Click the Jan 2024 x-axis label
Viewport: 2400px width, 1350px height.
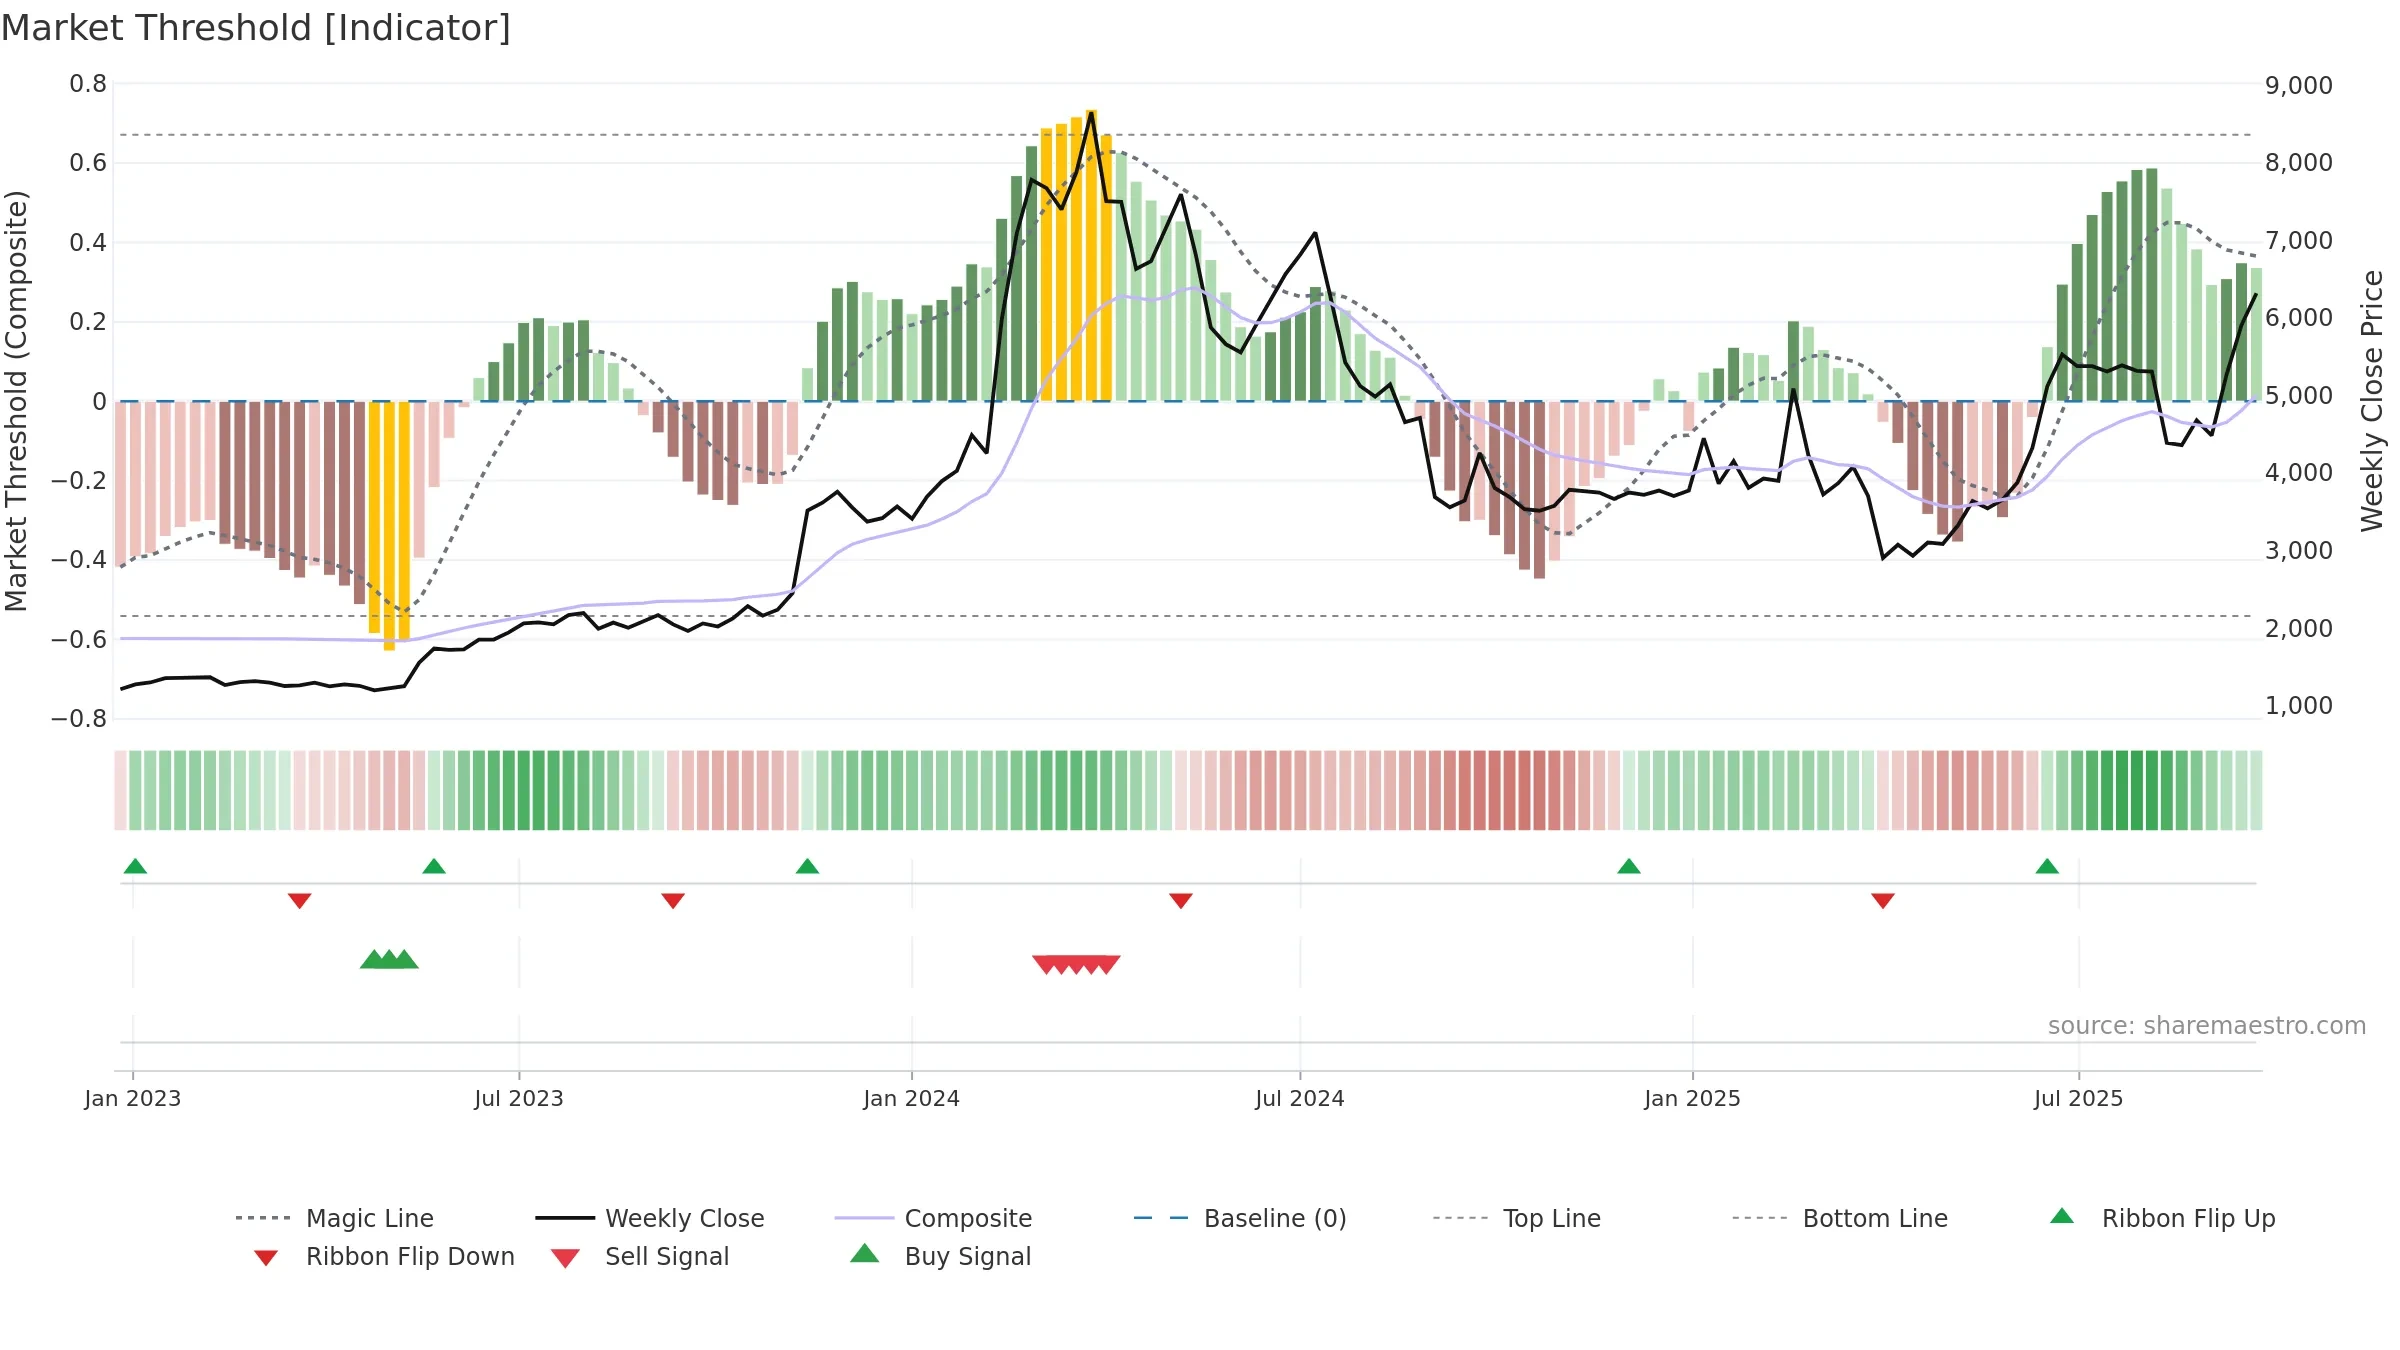pyautogui.click(x=912, y=1099)
